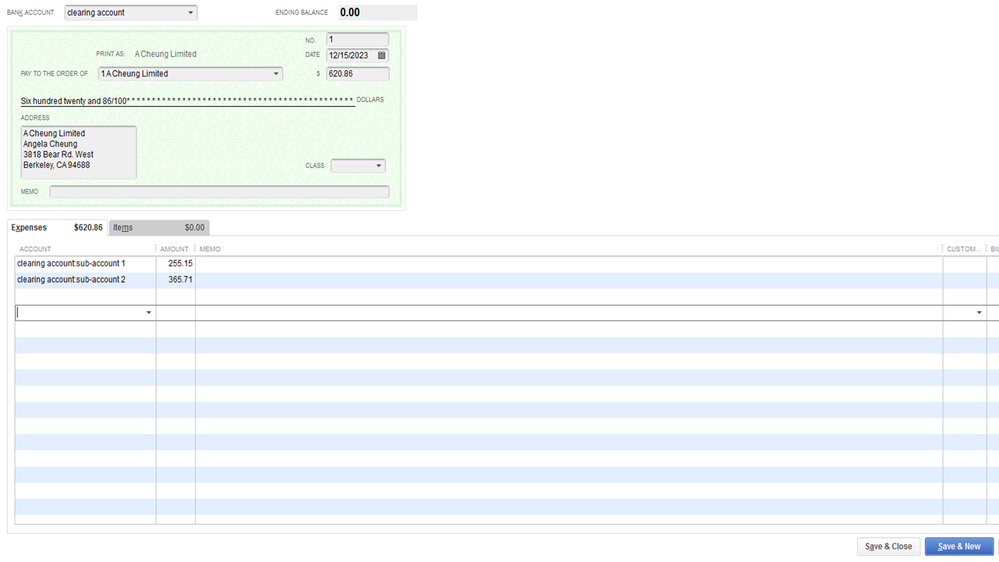Open the calendar icon beside the date field
999x562 pixels.
pyautogui.click(x=382, y=55)
